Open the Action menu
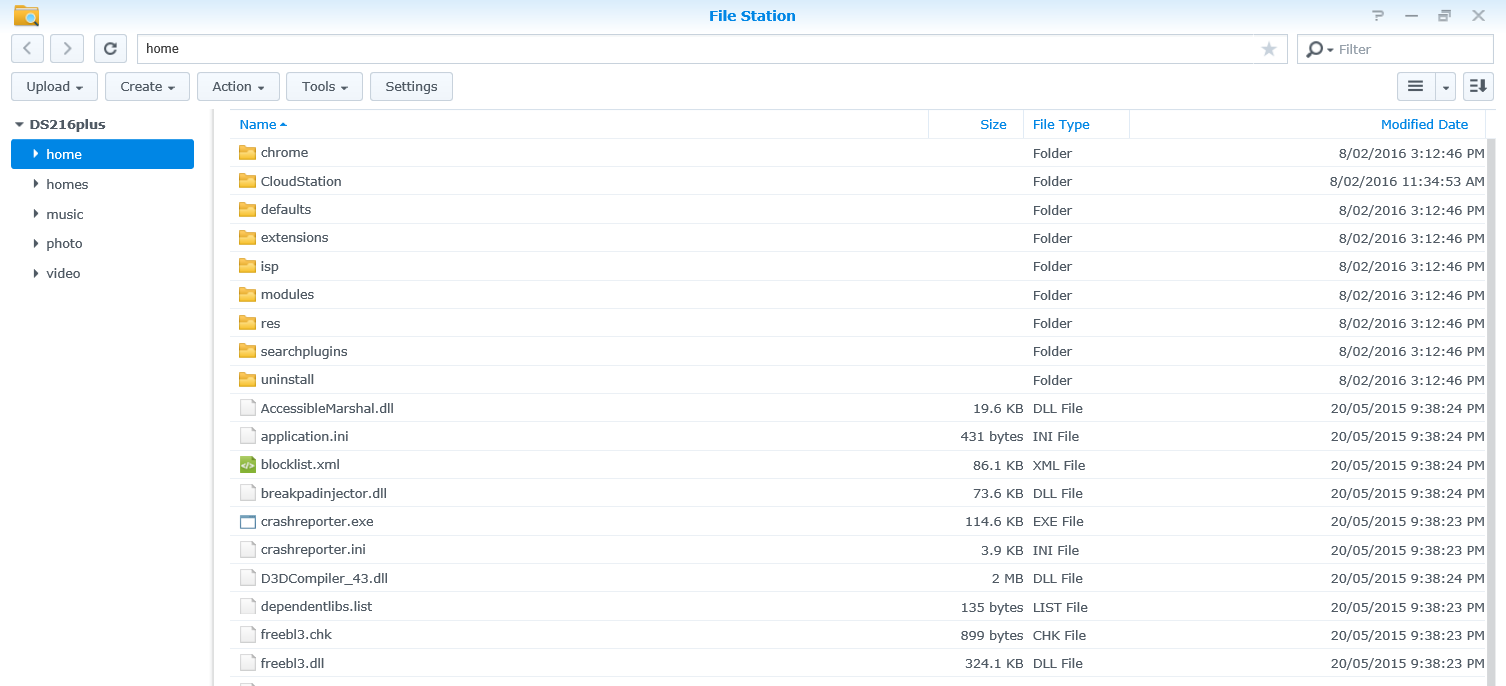This screenshot has height=686, width=1506. 237,86
